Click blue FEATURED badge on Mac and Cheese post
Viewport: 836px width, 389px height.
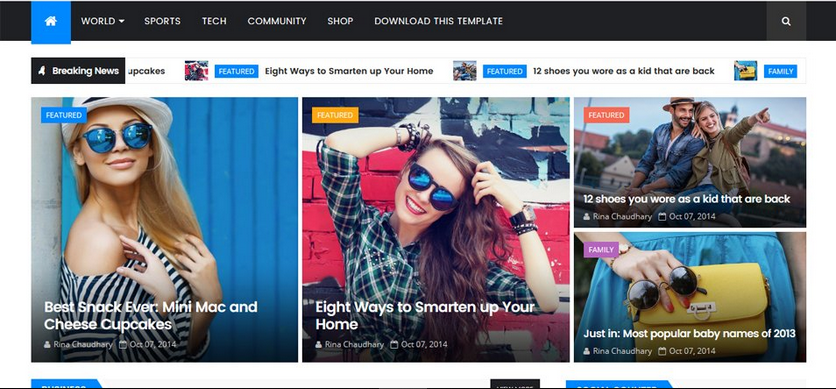click(x=64, y=115)
